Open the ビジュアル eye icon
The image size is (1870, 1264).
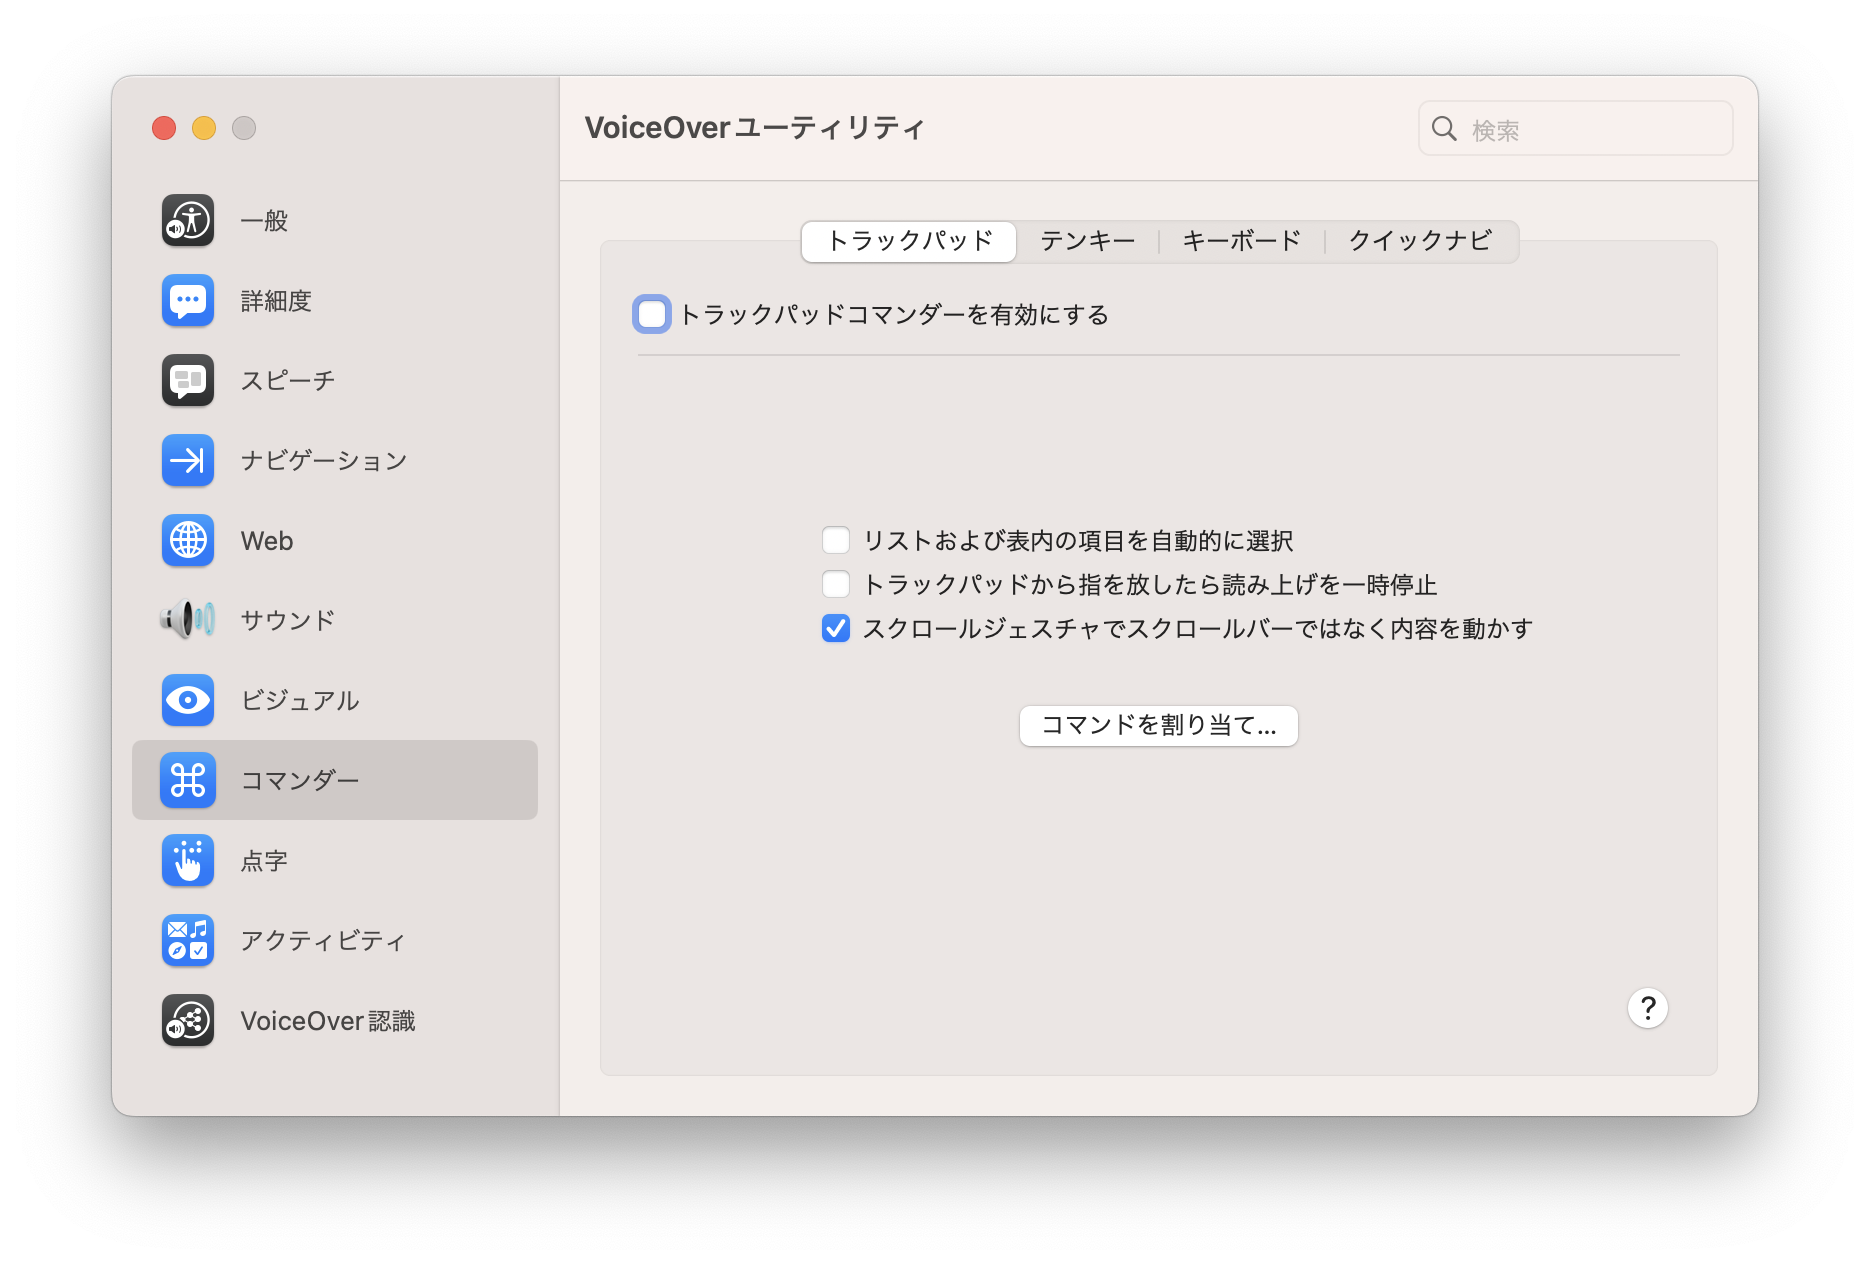click(x=187, y=701)
